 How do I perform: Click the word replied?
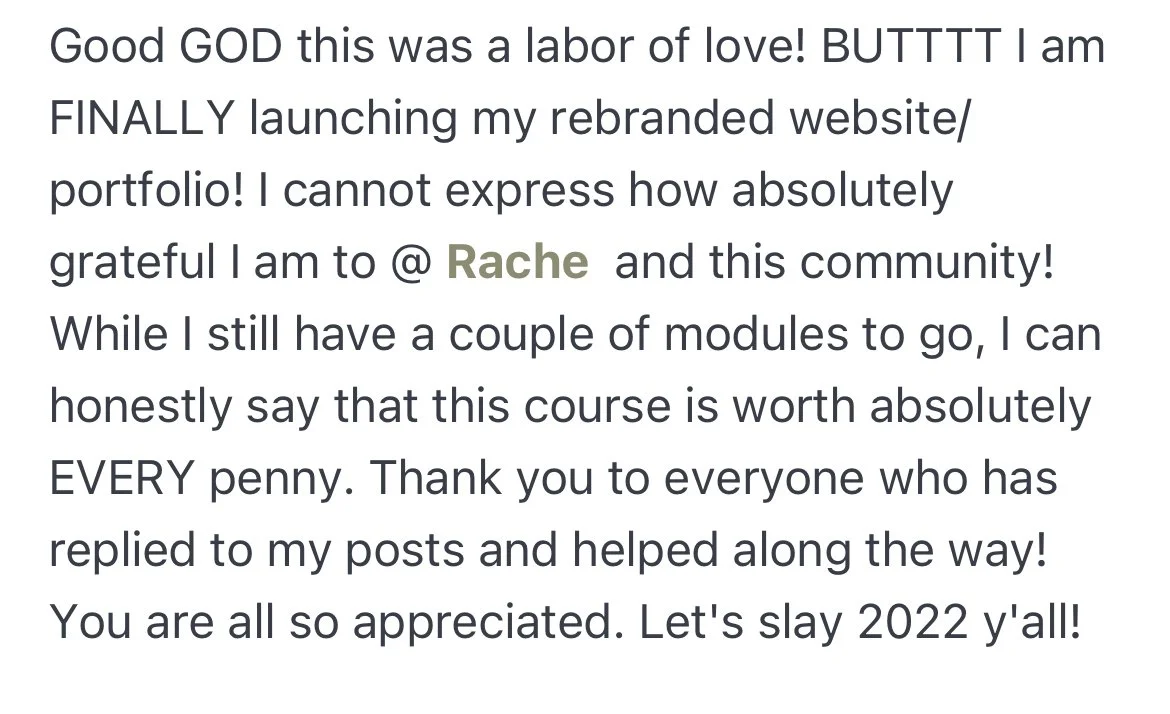point(123,551)
